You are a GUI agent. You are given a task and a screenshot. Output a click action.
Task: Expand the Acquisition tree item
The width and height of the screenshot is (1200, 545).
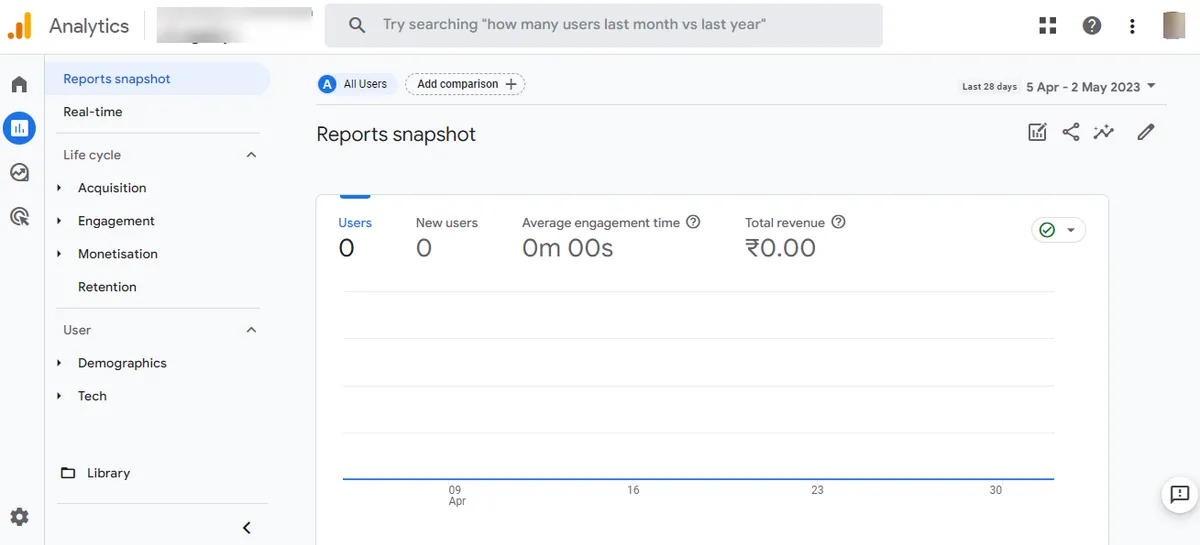[x=60, y=188]
